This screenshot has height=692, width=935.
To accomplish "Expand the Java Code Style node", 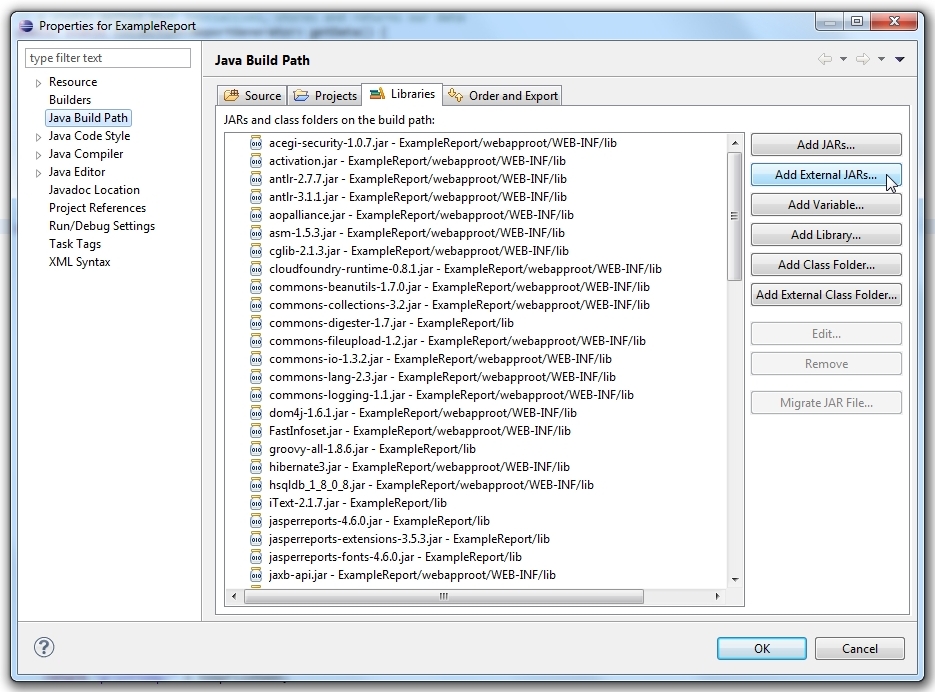I will 38,137.
